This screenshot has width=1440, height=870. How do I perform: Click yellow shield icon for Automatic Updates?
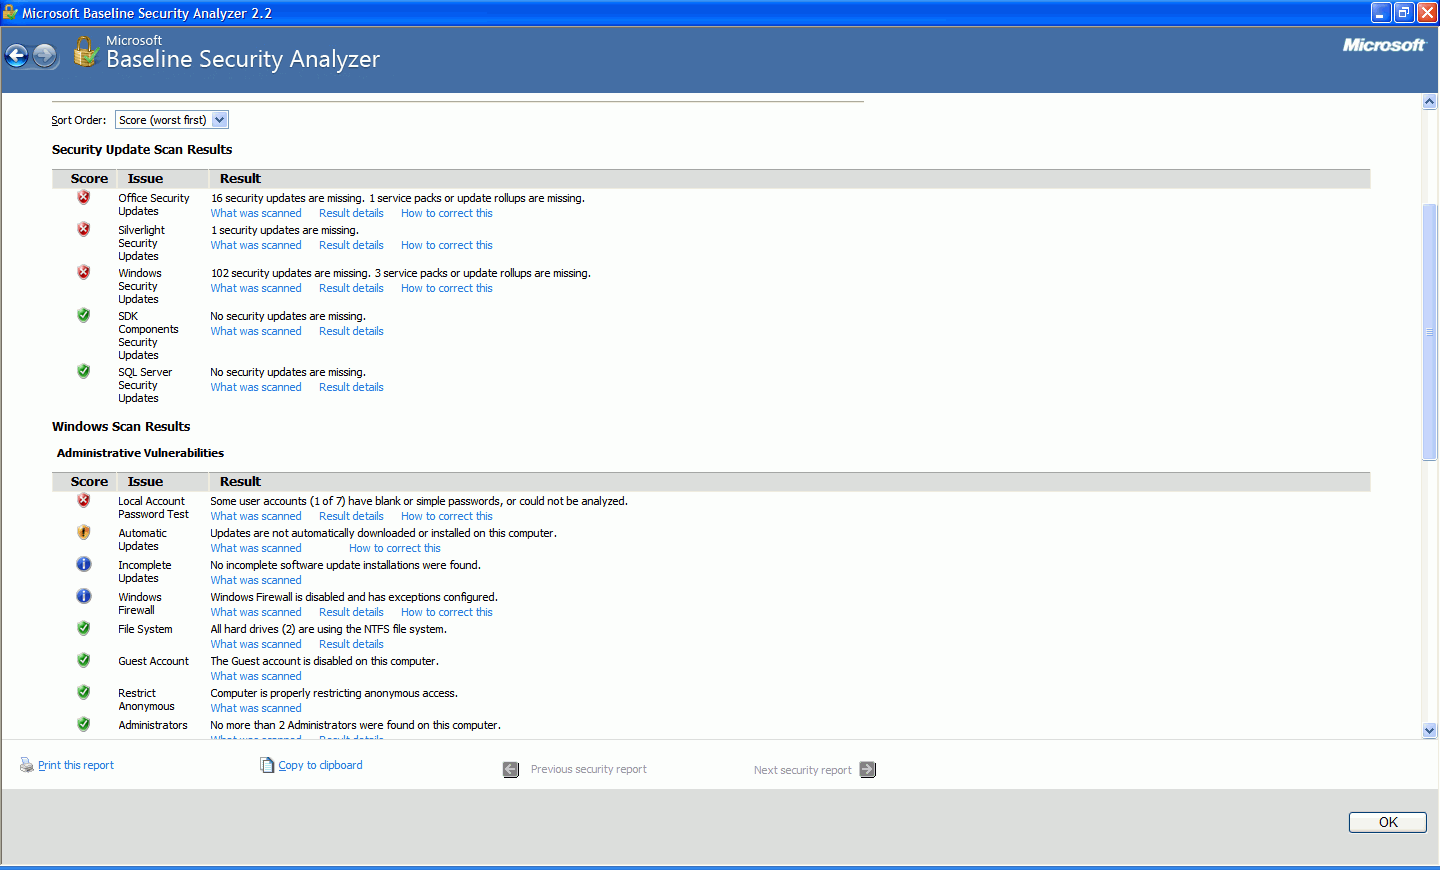pos(84,532)
